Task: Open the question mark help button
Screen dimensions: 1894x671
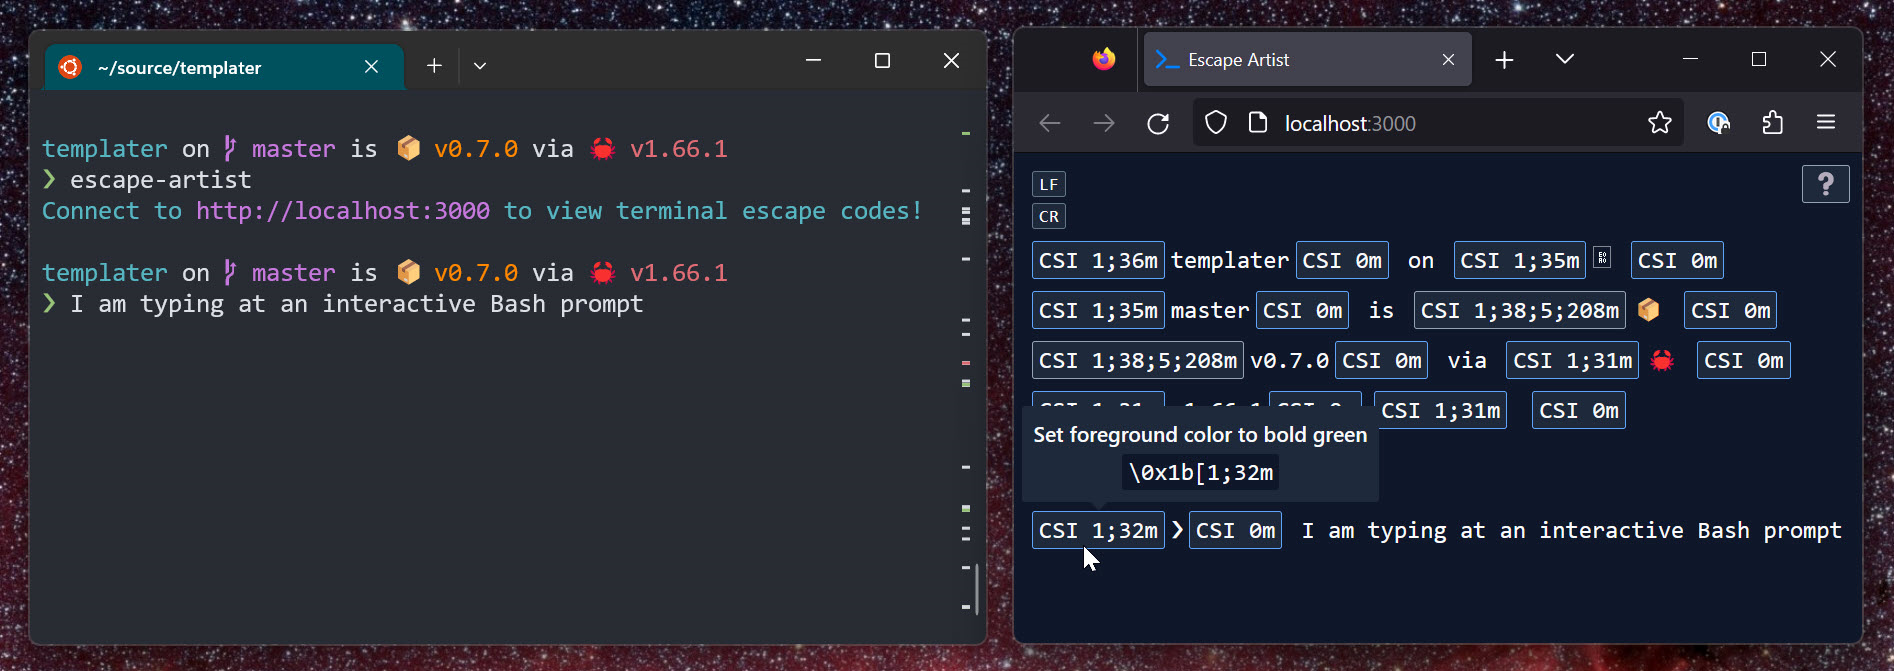Action: pos(1825,184)
